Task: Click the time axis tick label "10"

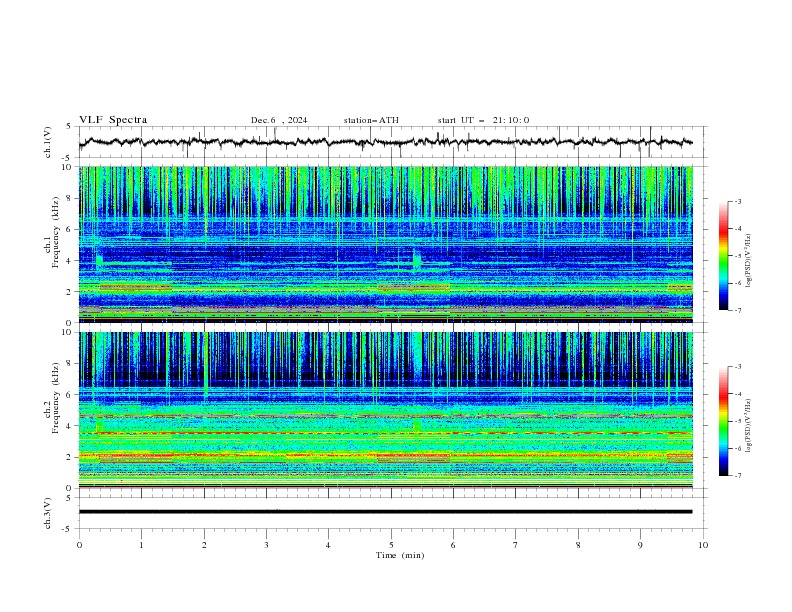Action: tap(703, 545)
